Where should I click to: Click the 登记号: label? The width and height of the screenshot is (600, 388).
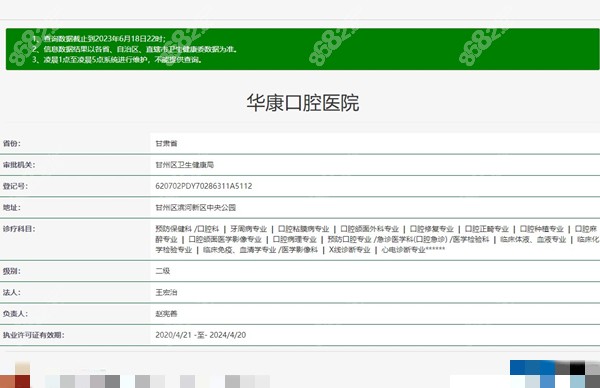pyautogui.click(x=15, y=186)
